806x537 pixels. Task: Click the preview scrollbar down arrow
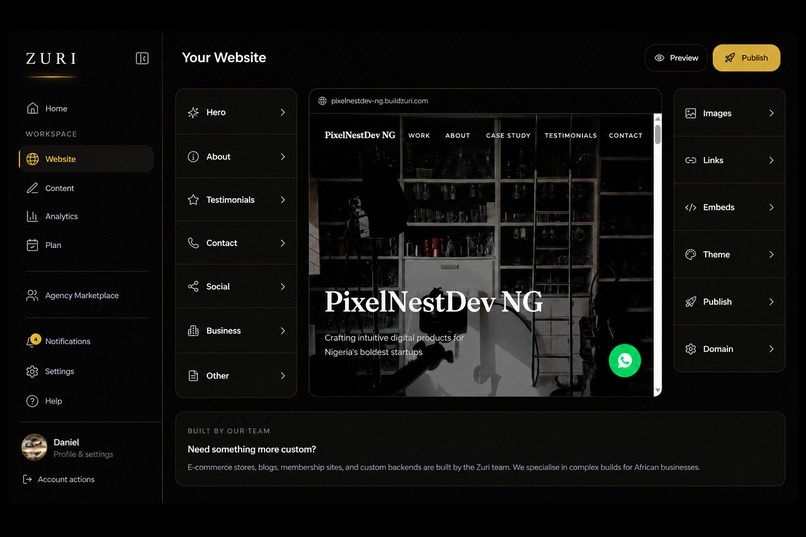click(657, 391)
